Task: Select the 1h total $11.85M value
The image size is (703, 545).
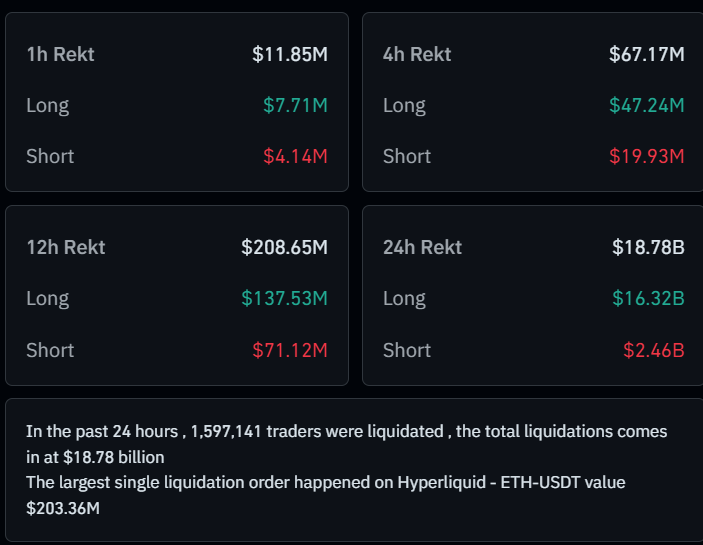Action: (x=289, y=54)
